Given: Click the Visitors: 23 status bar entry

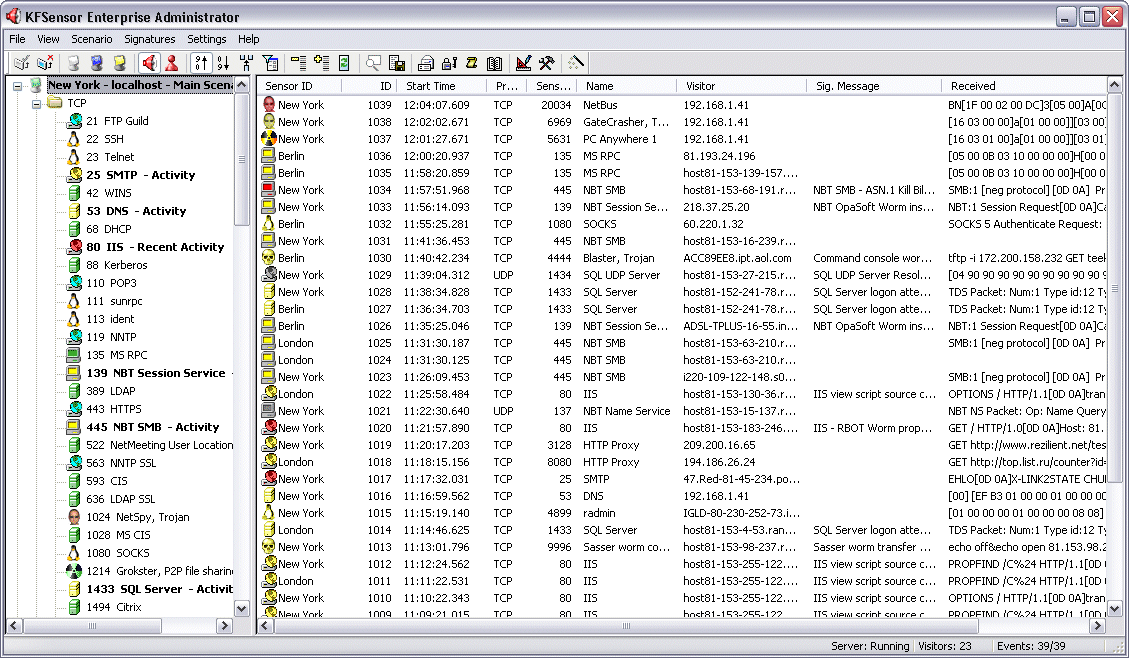Looking at the screenshot, I should coord(945,646).
